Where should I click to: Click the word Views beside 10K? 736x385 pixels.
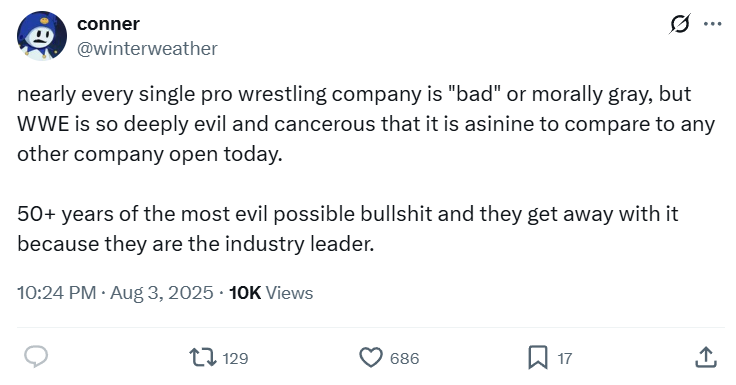tap(289, 293)
